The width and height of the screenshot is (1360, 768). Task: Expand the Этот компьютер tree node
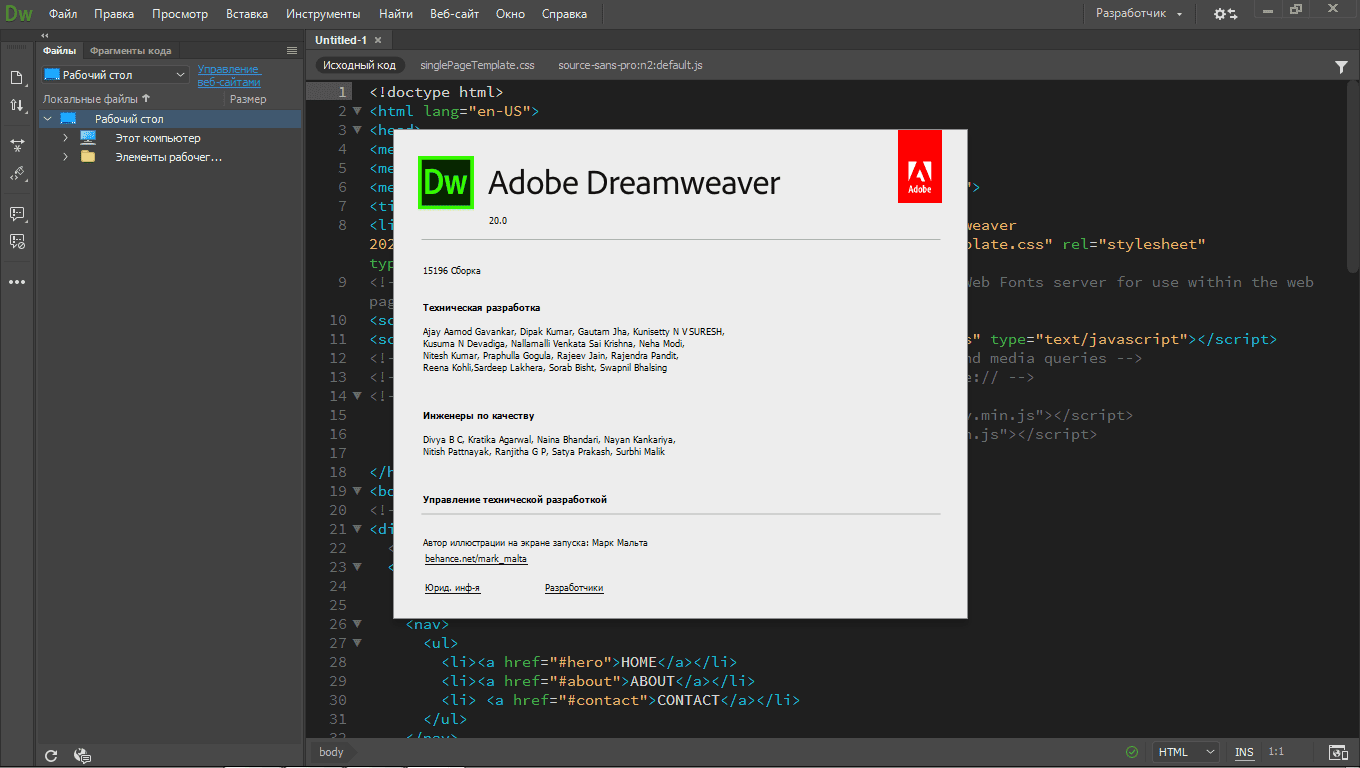65,138
